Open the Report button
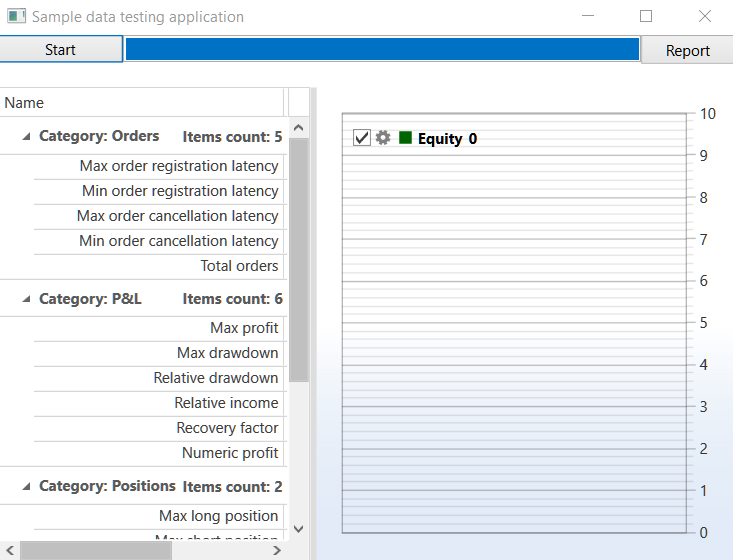This screenshot has height=560, width=733. pos(687,50)
